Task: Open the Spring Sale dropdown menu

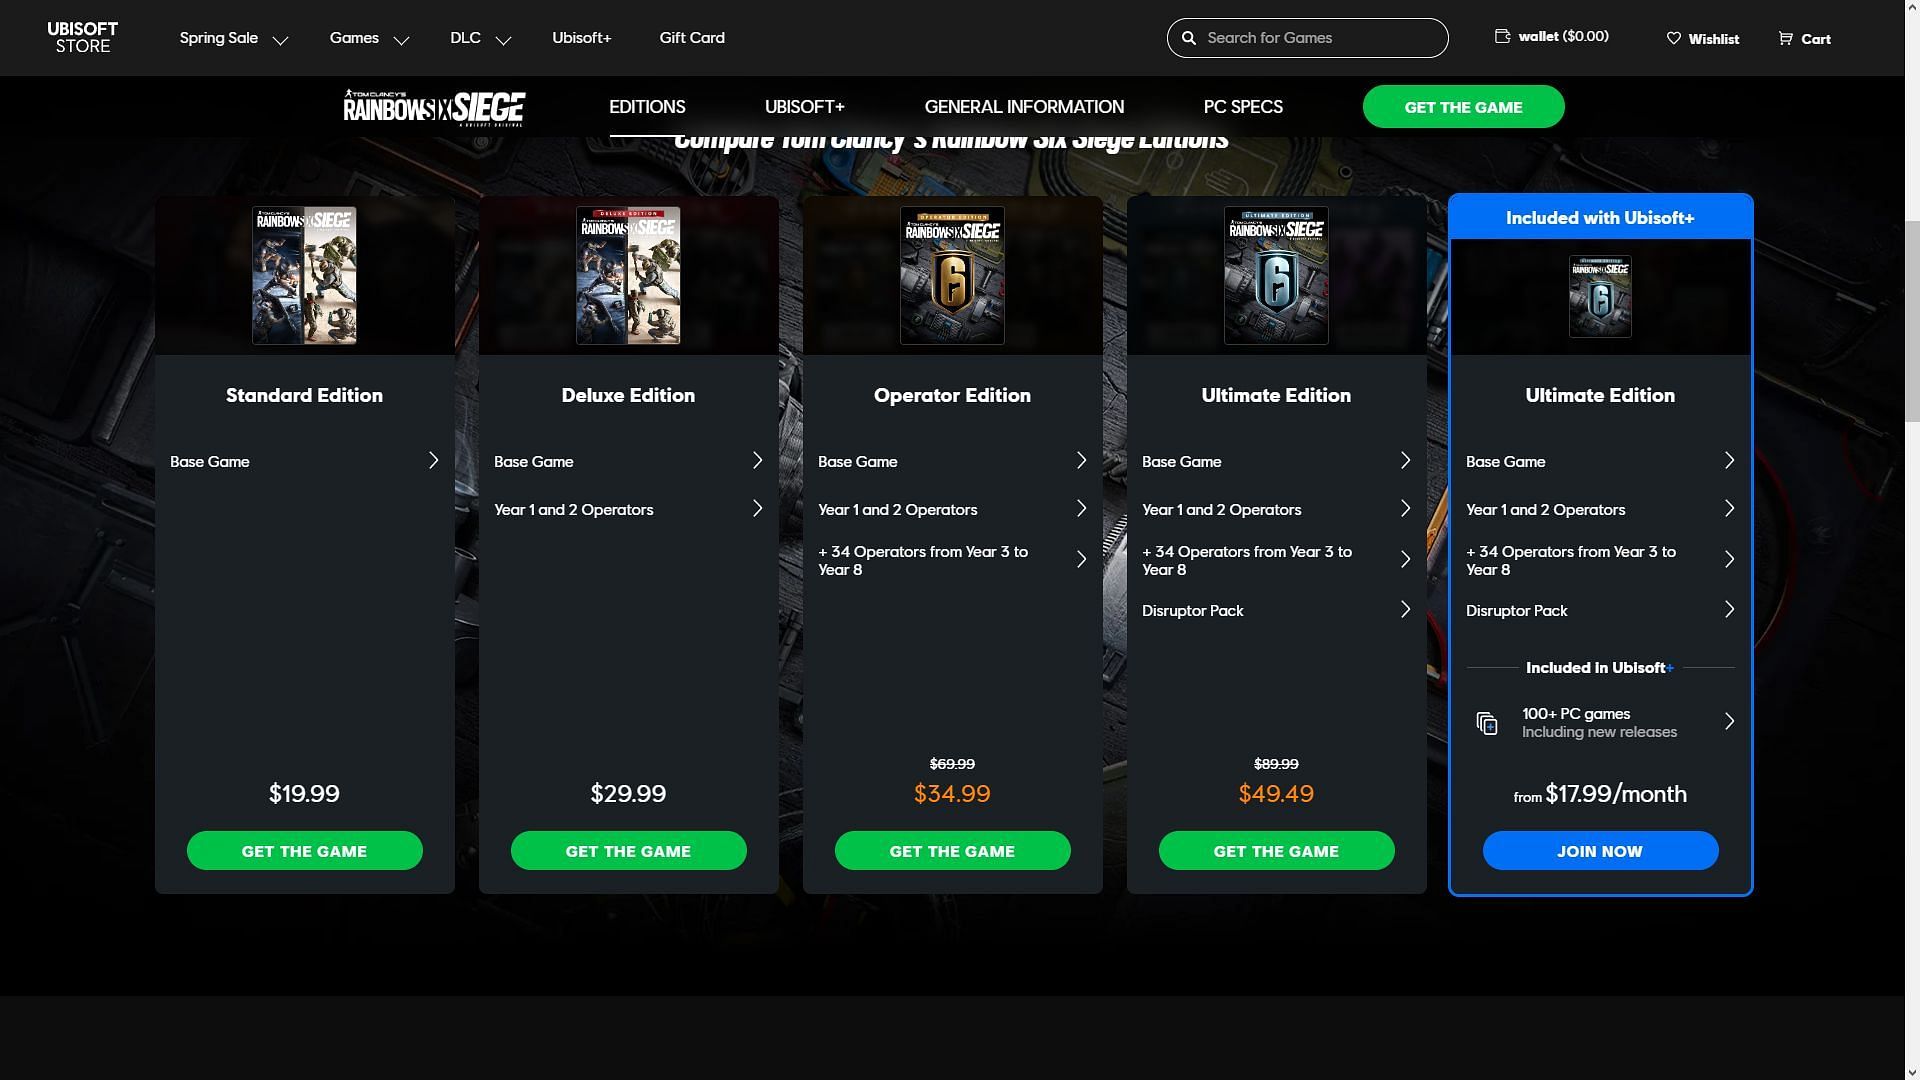Action: pyautogui.click(x=233, y=37)
